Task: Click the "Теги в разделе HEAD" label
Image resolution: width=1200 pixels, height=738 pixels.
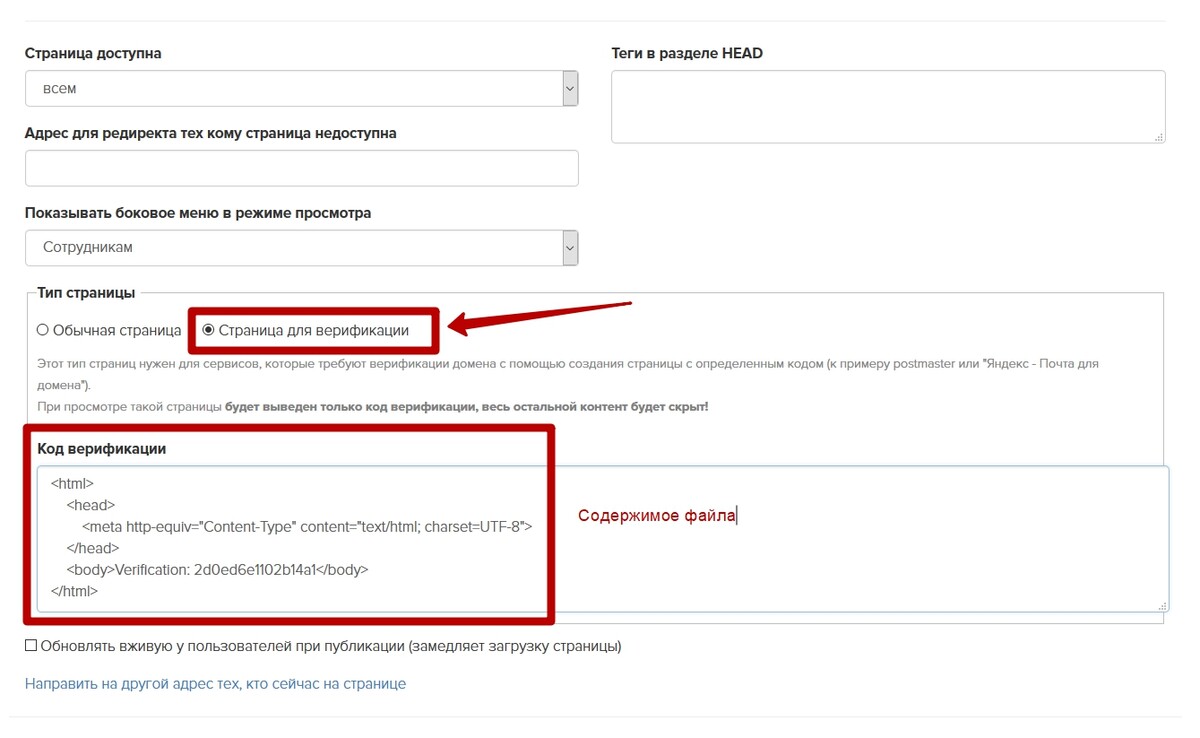Action: click(x=687, y=53)
